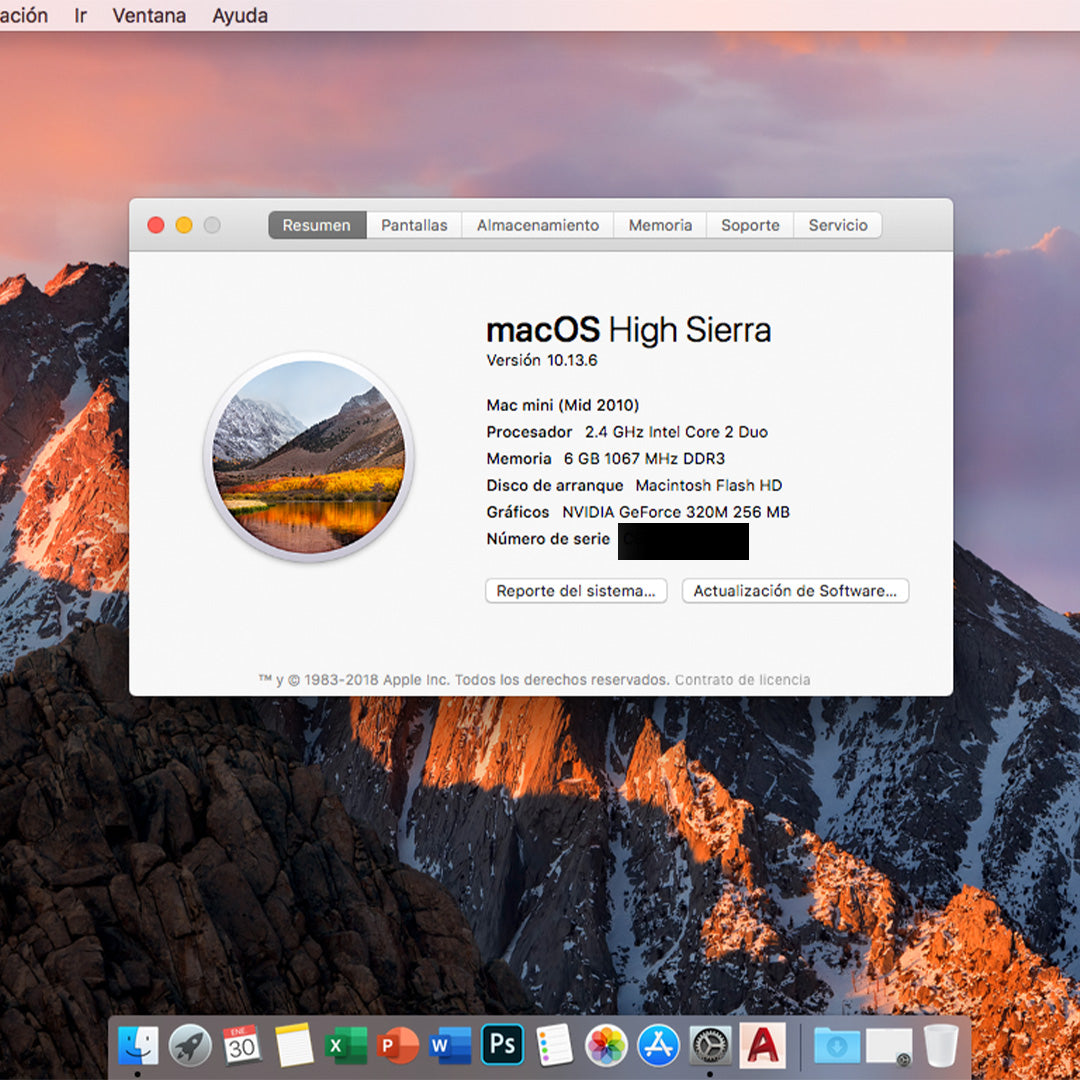Launch AutoCAD from the Dock
This screenshot has height=1080, width=1080.
(762, 1044)
